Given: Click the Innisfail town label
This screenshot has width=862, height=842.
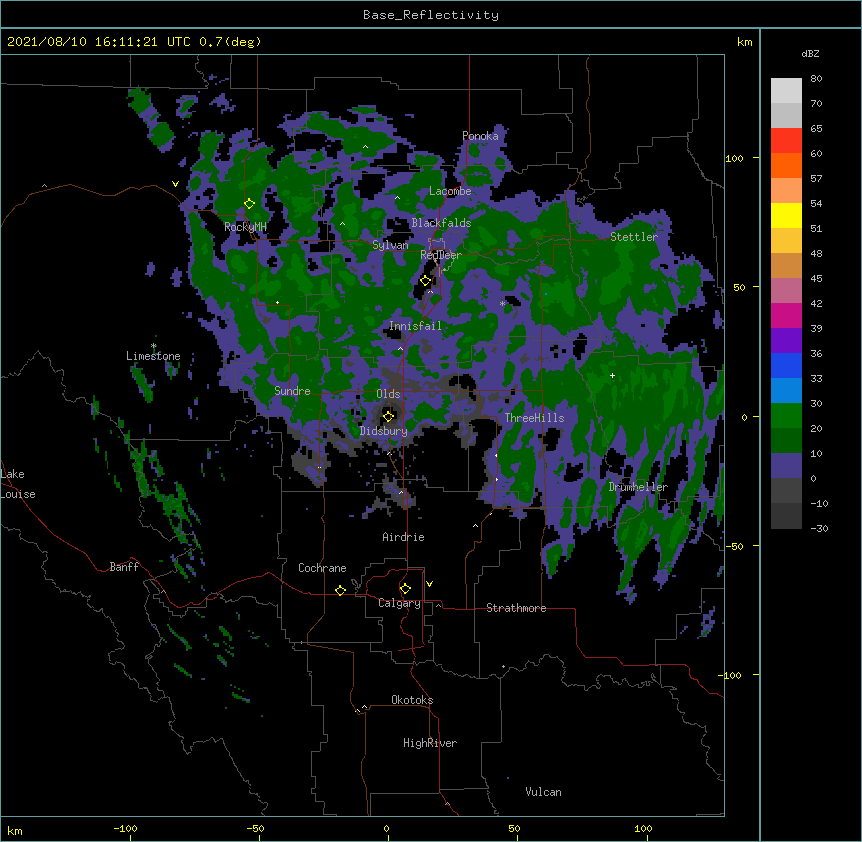Looking at the screenshot, I should 416,326.
